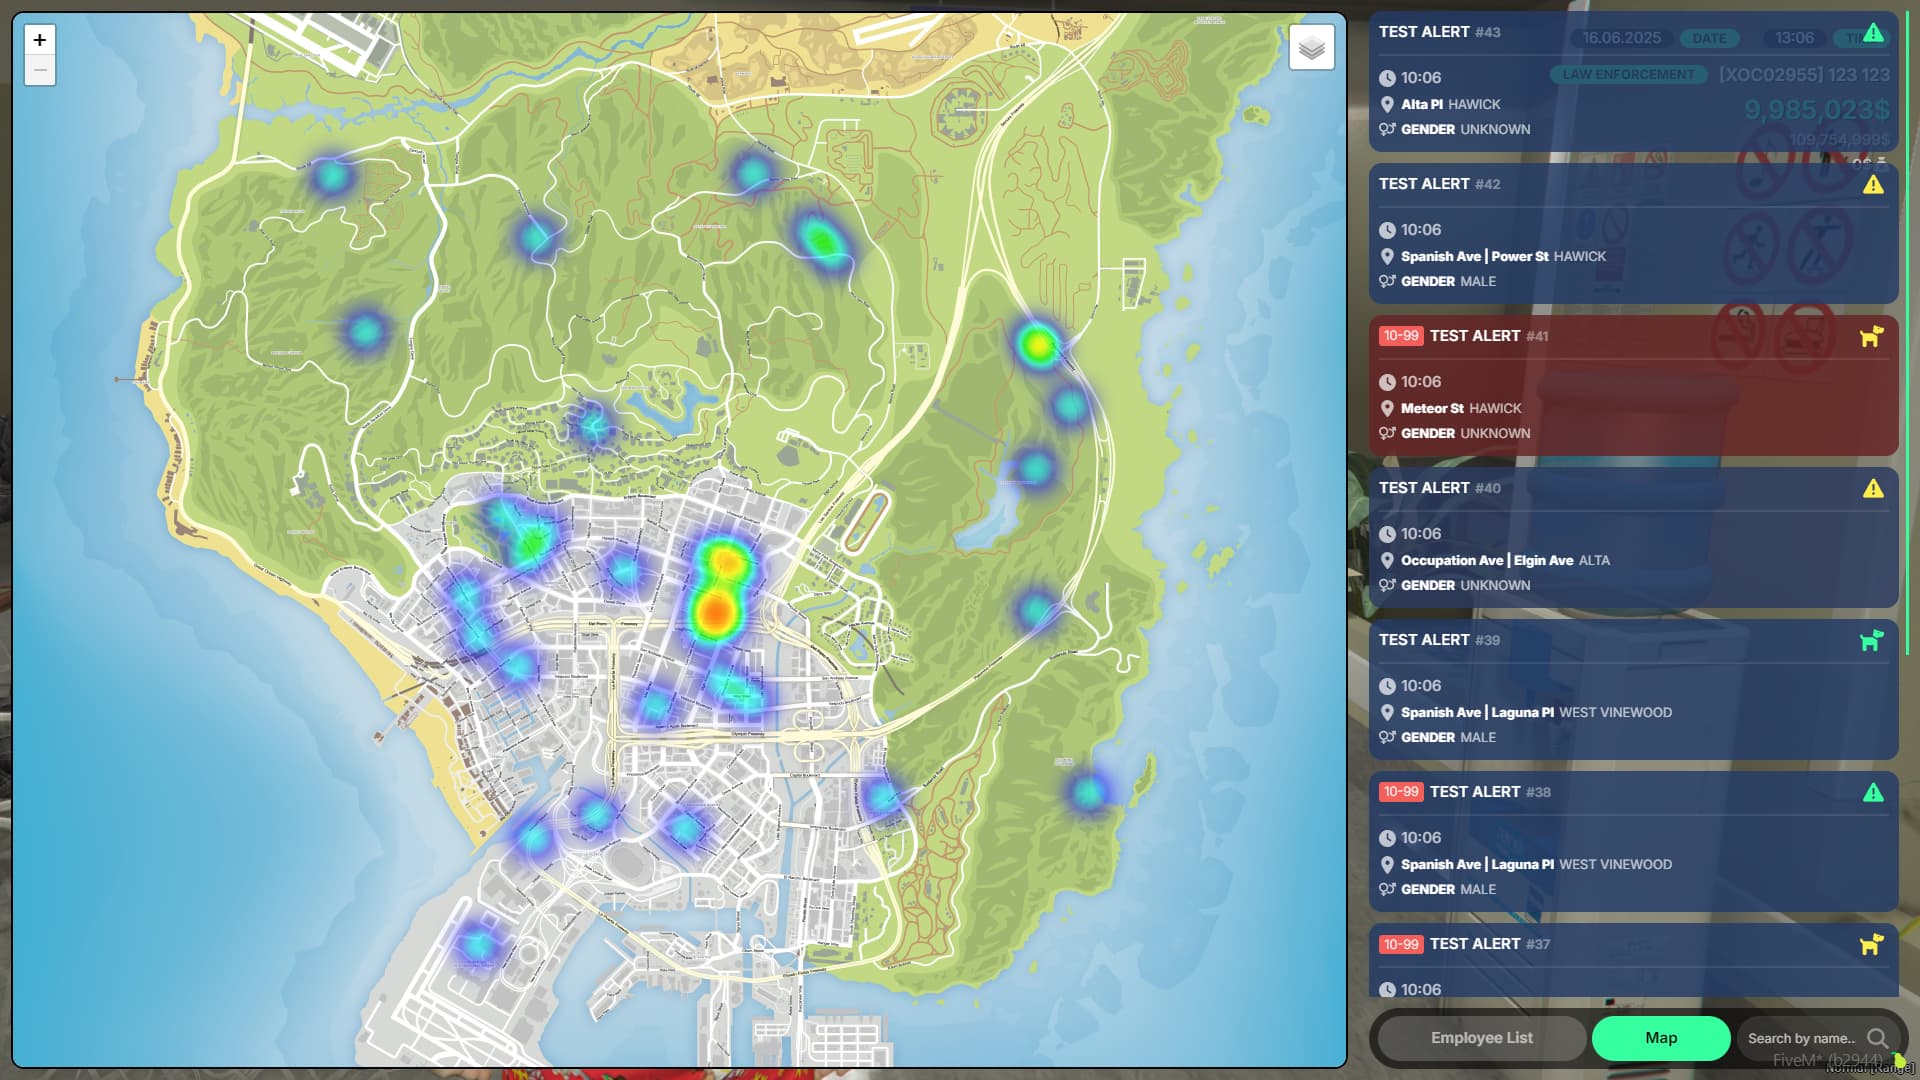Open Test Alert #42 card title
Image resolution: width=1920 pixels, height=1080 pixels.
[x=1439, y=184]
